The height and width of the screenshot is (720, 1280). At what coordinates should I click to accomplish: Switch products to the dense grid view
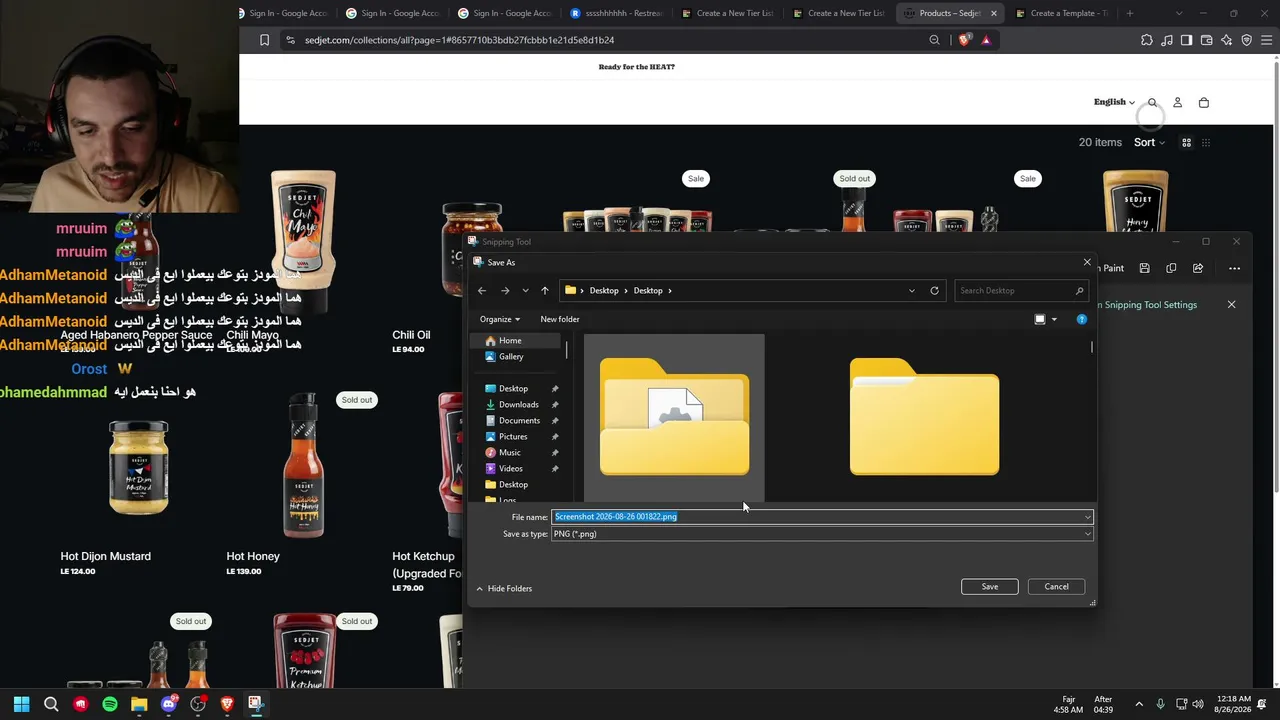coord(1206,143)
